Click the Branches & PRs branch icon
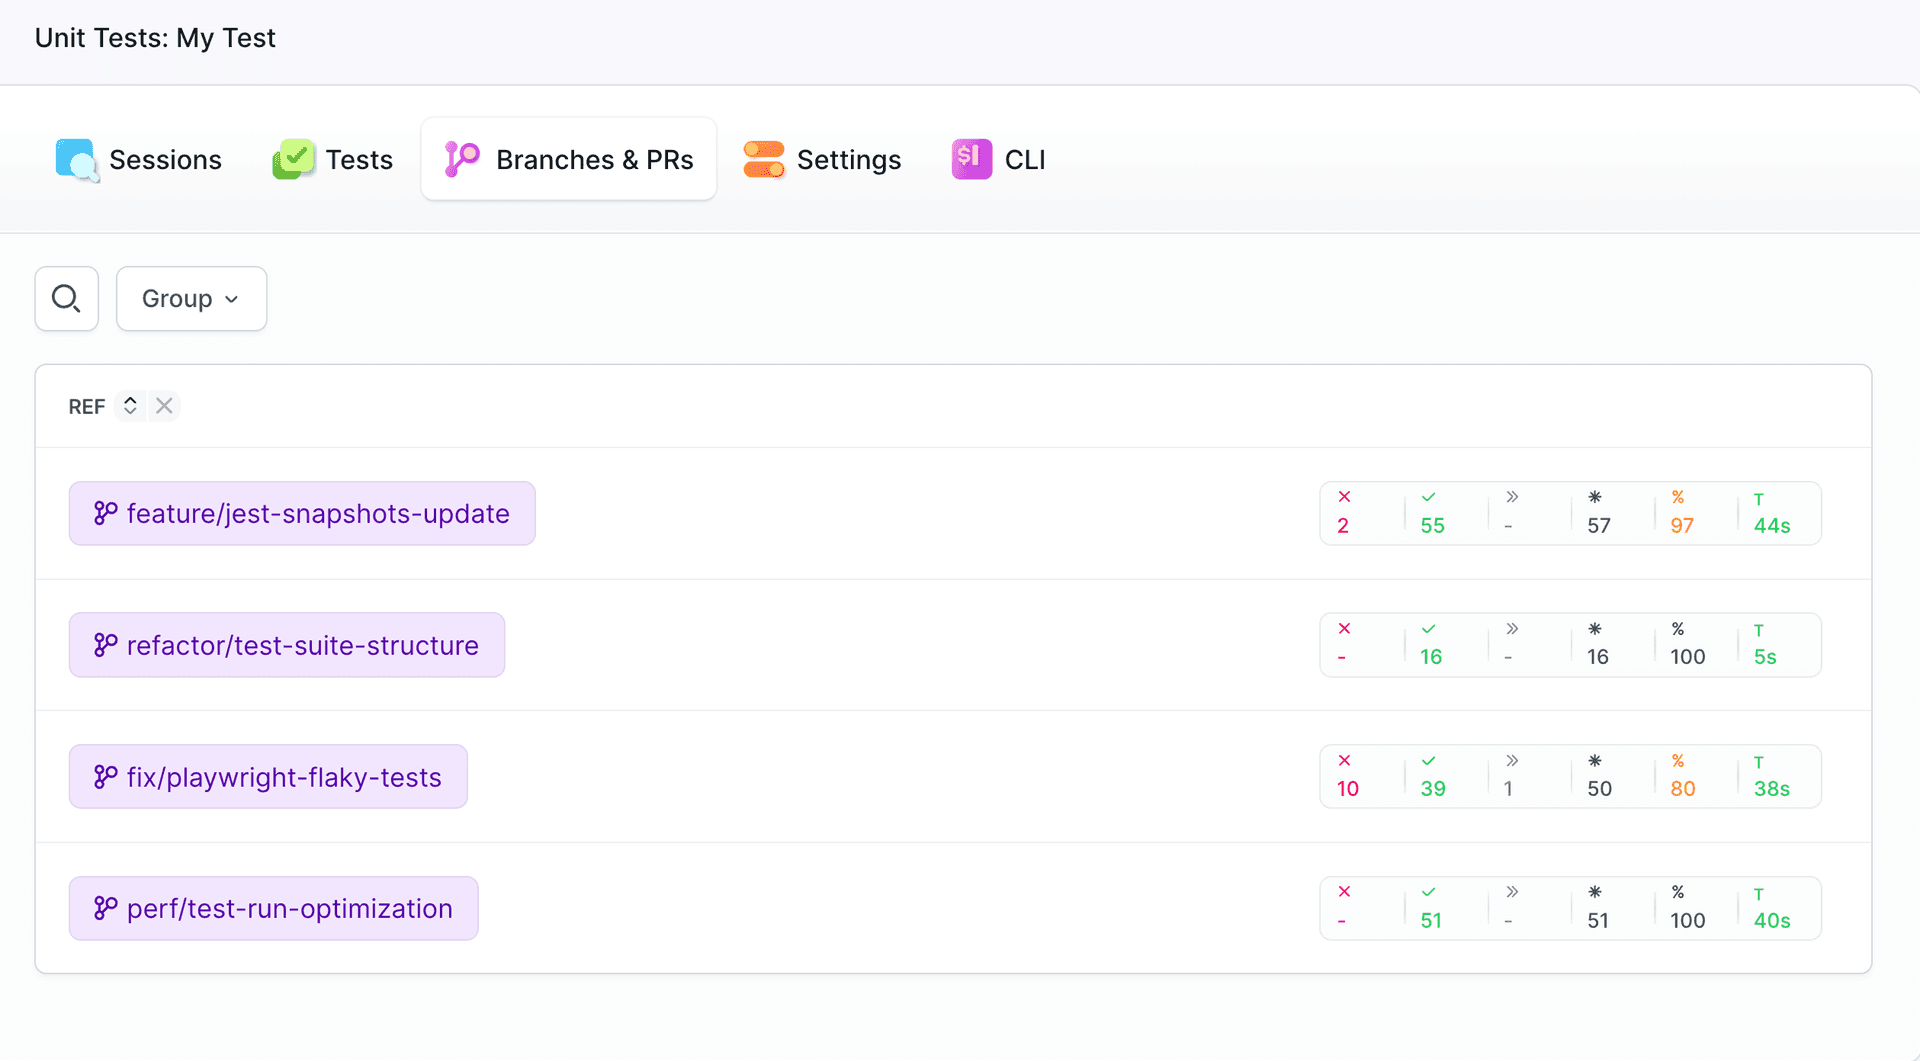Viewport: 1920px width, 1061px height. tap(461, 159)
